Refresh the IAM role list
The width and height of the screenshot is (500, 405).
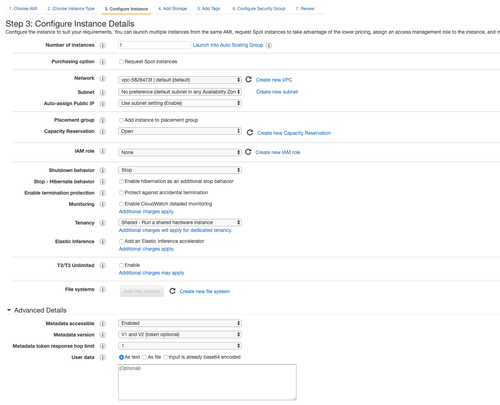(248, 152)
